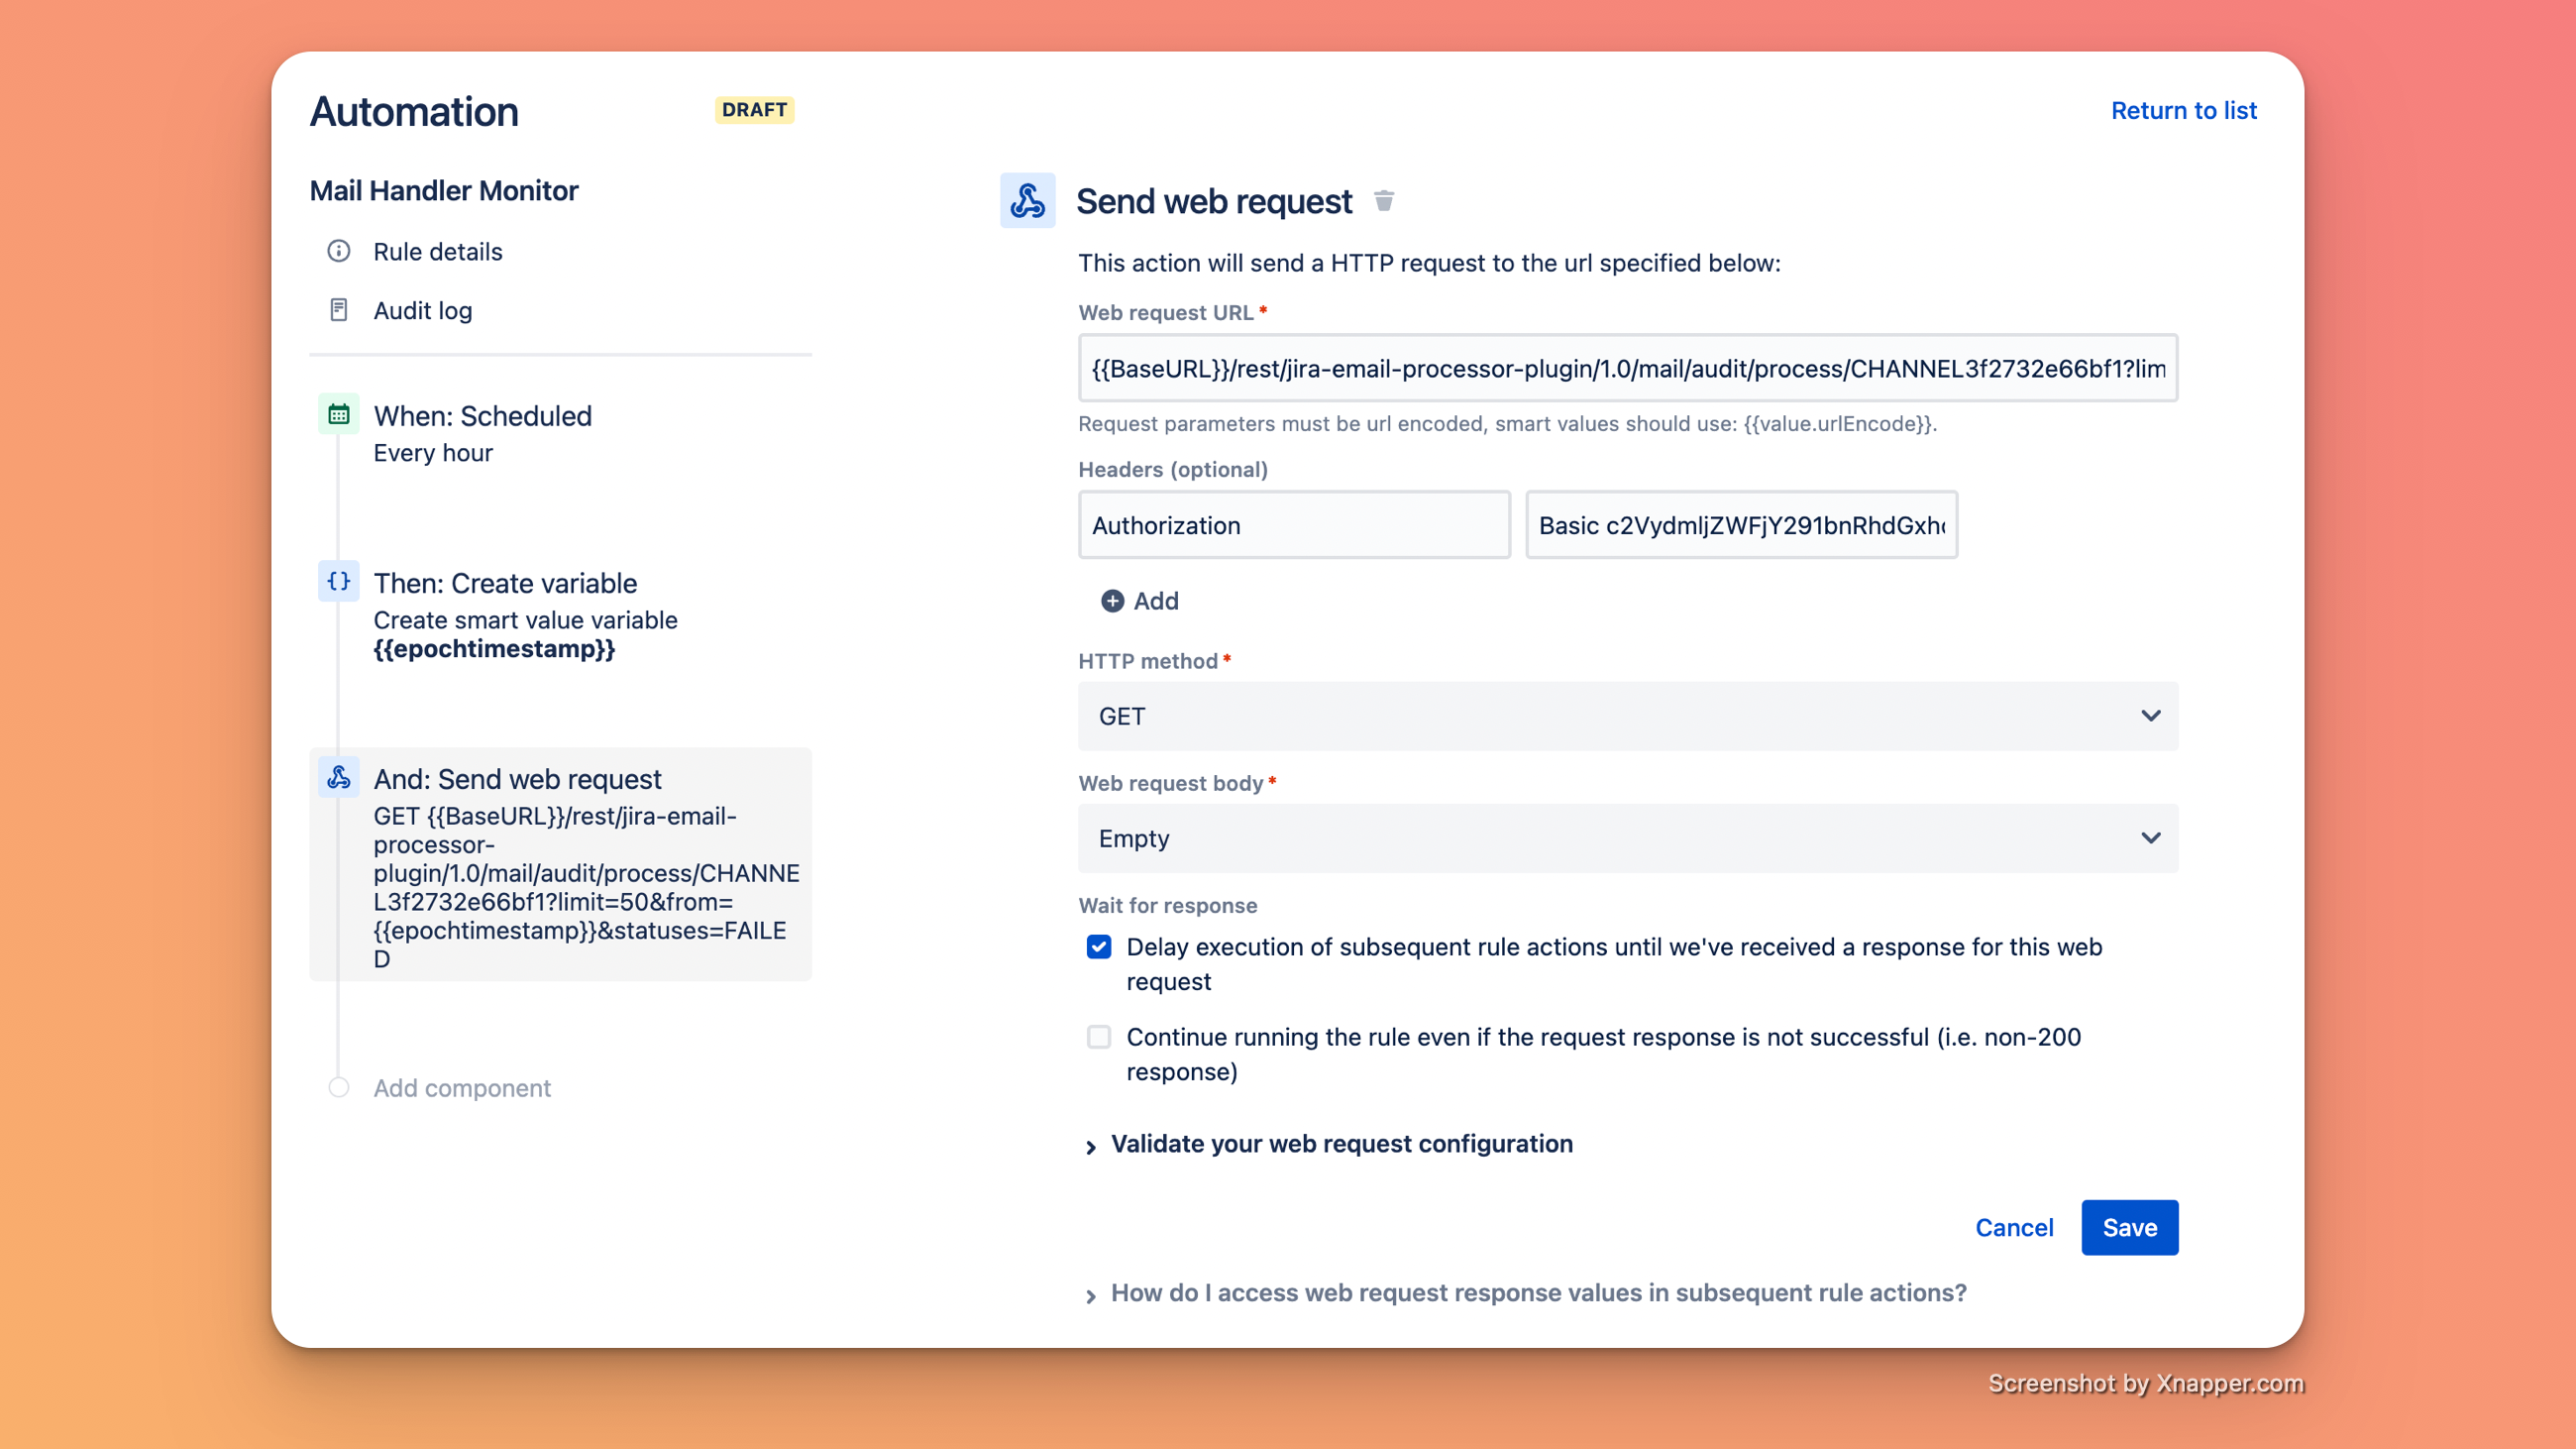The image size is (2576, 1449).
Task: Click Return to list link
Action: pos(2183,110)
